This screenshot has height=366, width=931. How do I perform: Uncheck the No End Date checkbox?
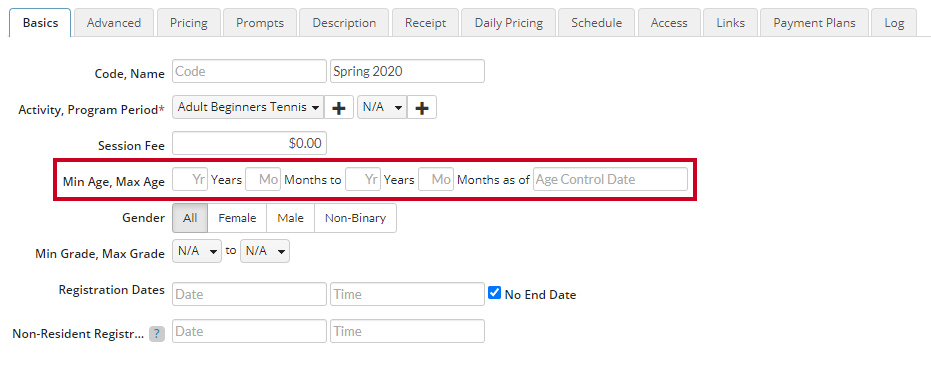[494, 294]
